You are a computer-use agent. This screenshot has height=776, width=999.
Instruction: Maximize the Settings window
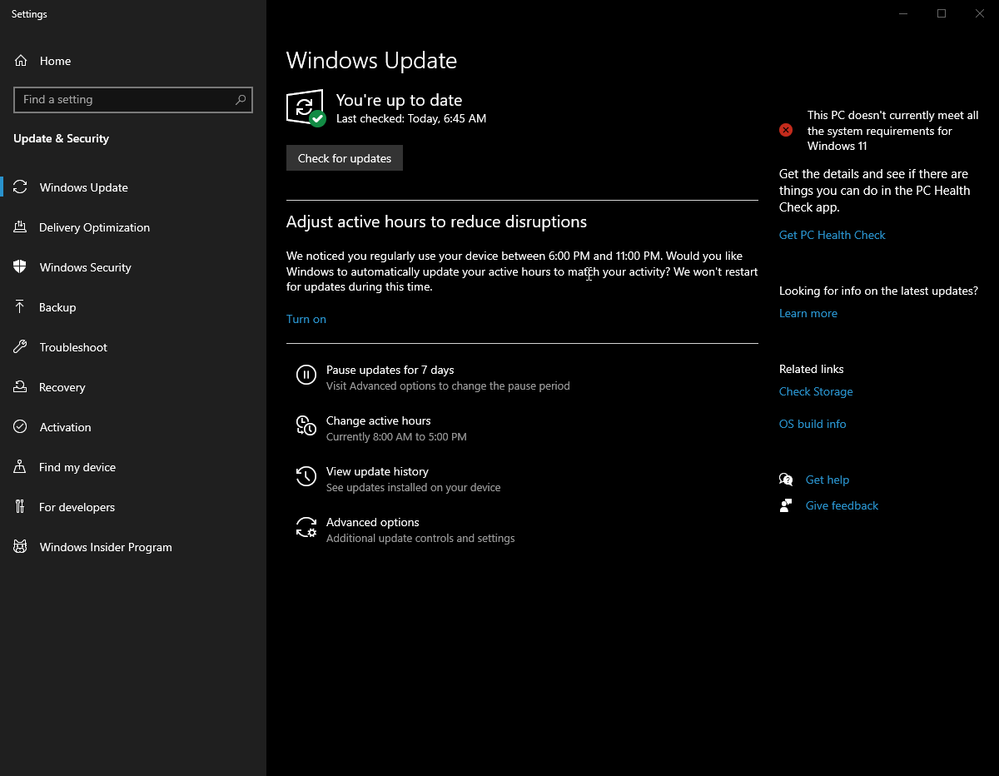tap(941, 13)
